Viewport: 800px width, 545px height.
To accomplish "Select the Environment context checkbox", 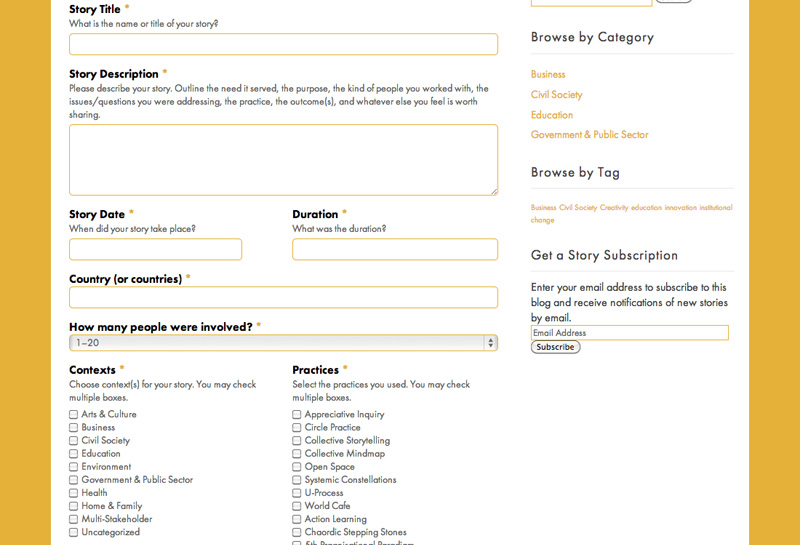I will click(73, 467).
